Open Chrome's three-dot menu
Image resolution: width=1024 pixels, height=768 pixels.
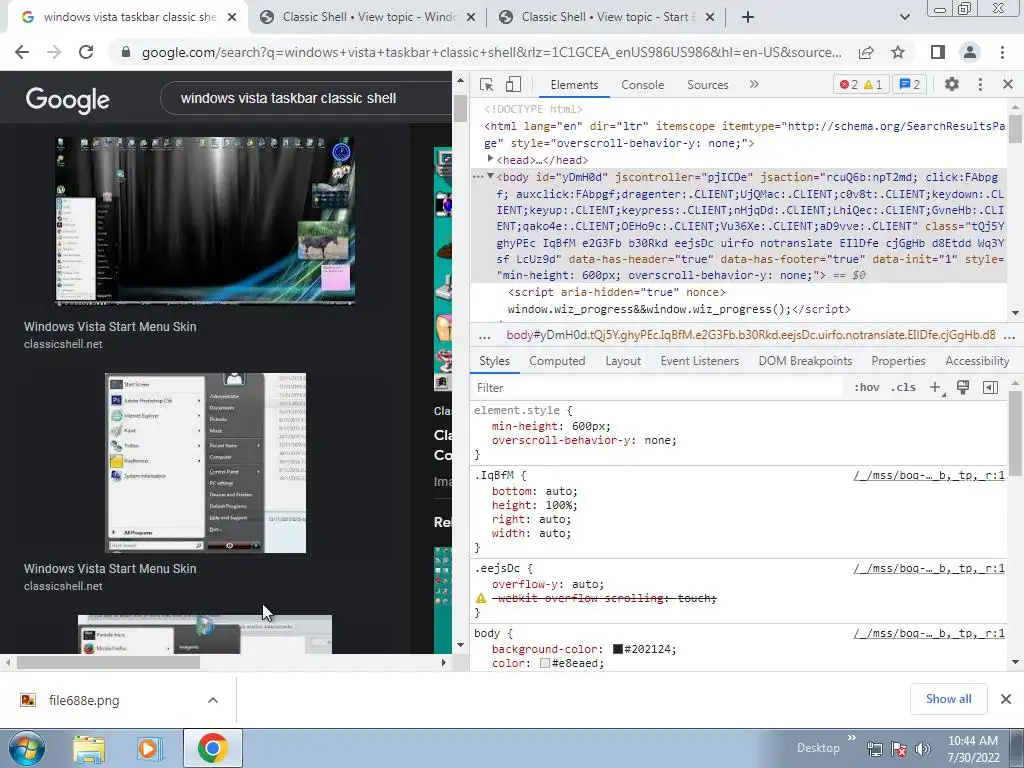click(1002, 52)
